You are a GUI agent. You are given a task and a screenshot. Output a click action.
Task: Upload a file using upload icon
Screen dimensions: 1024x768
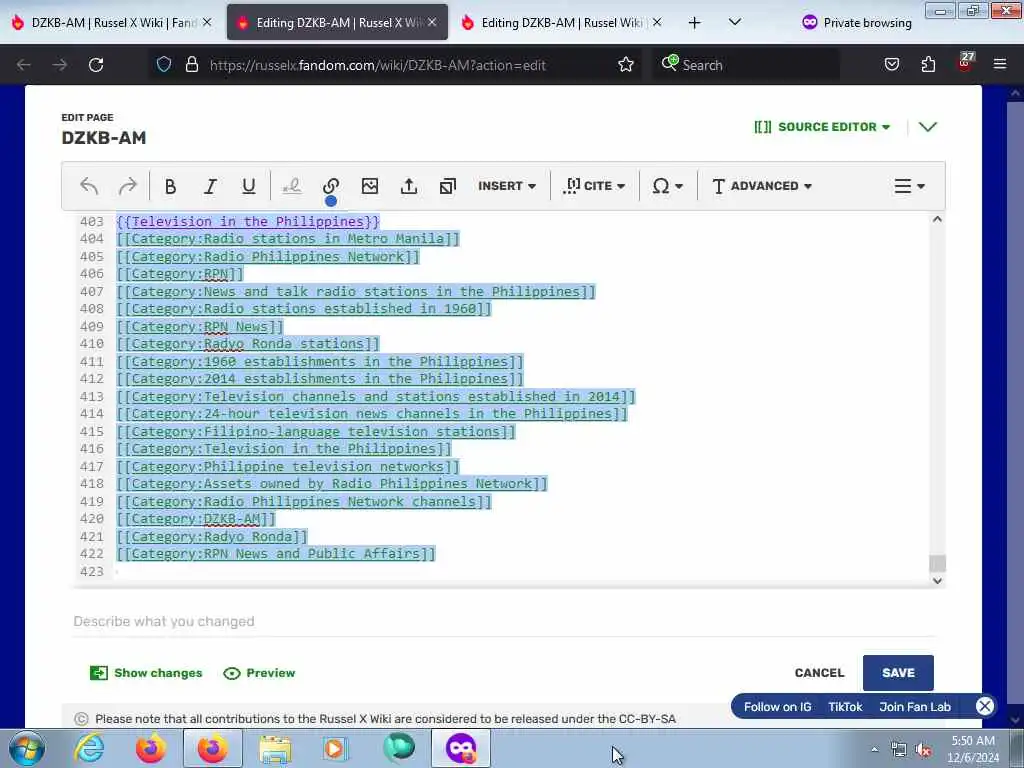click(x=409, y=186)
